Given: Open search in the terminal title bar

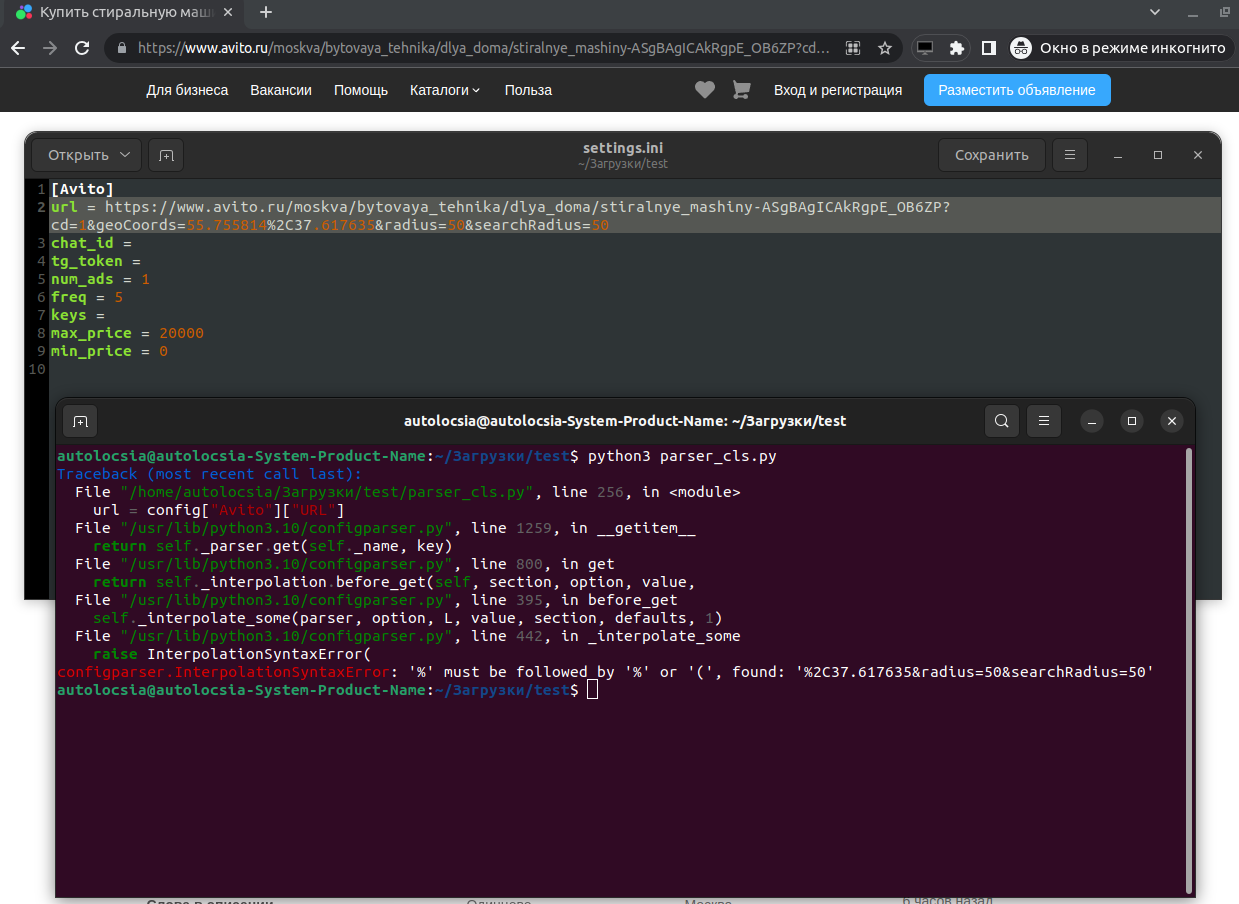Looking at the screenshot, I should (1001, 421).
